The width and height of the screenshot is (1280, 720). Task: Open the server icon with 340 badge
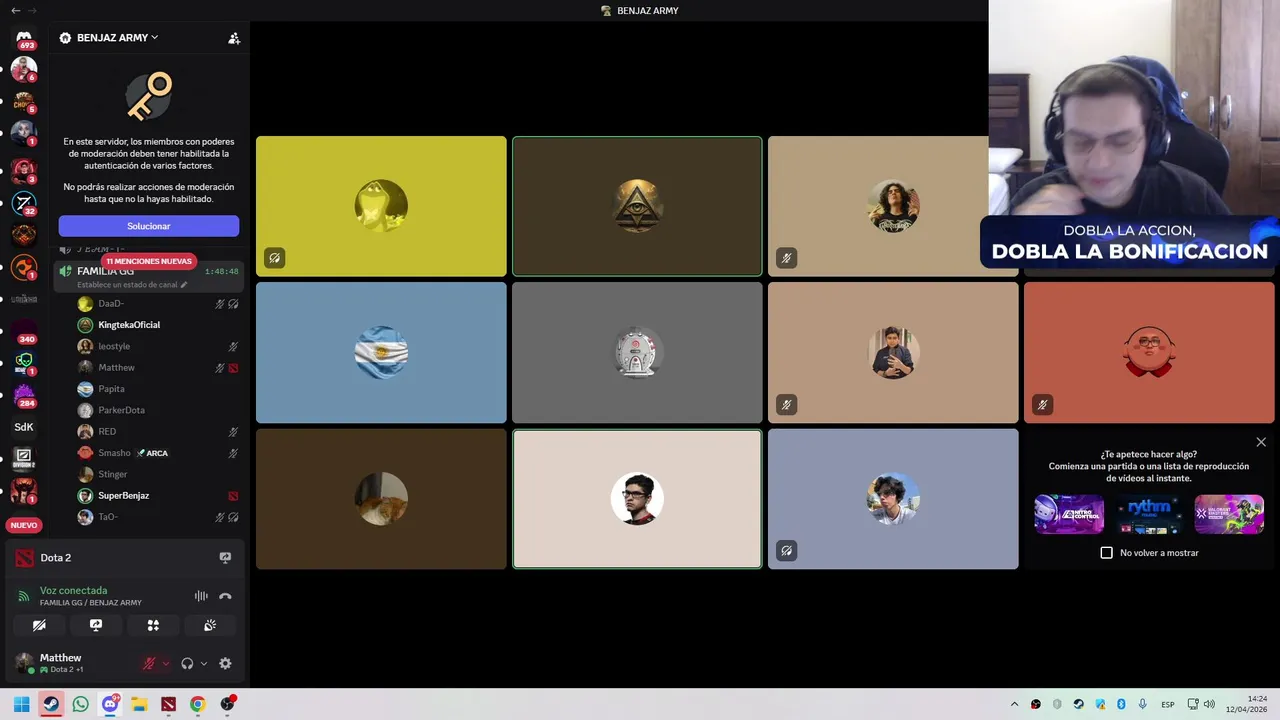[24, 331]
